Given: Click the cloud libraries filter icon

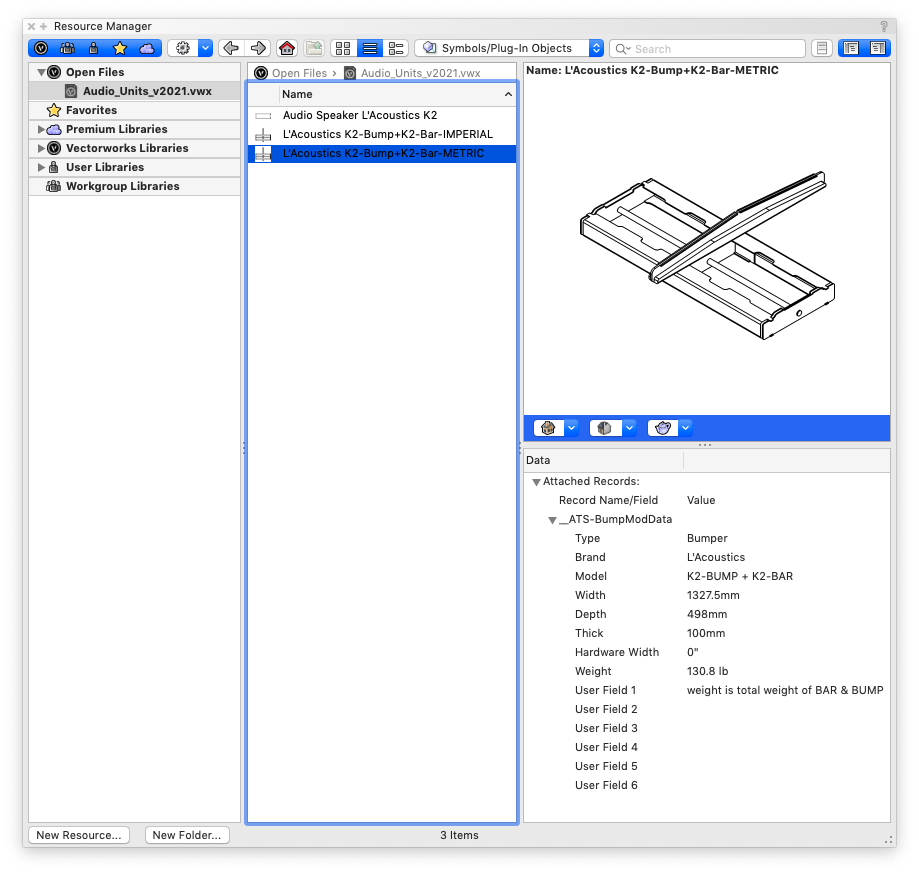Looking at the screenshot, I should [147, 48].
